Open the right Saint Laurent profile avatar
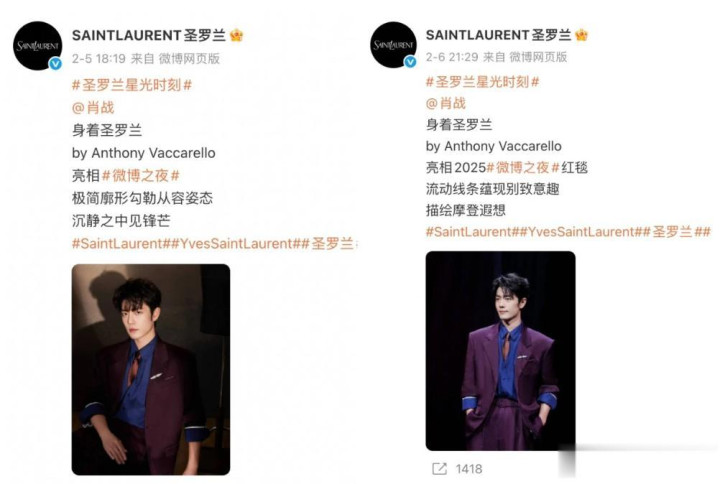This screenshot has height=484, width=720. point(394,45)
